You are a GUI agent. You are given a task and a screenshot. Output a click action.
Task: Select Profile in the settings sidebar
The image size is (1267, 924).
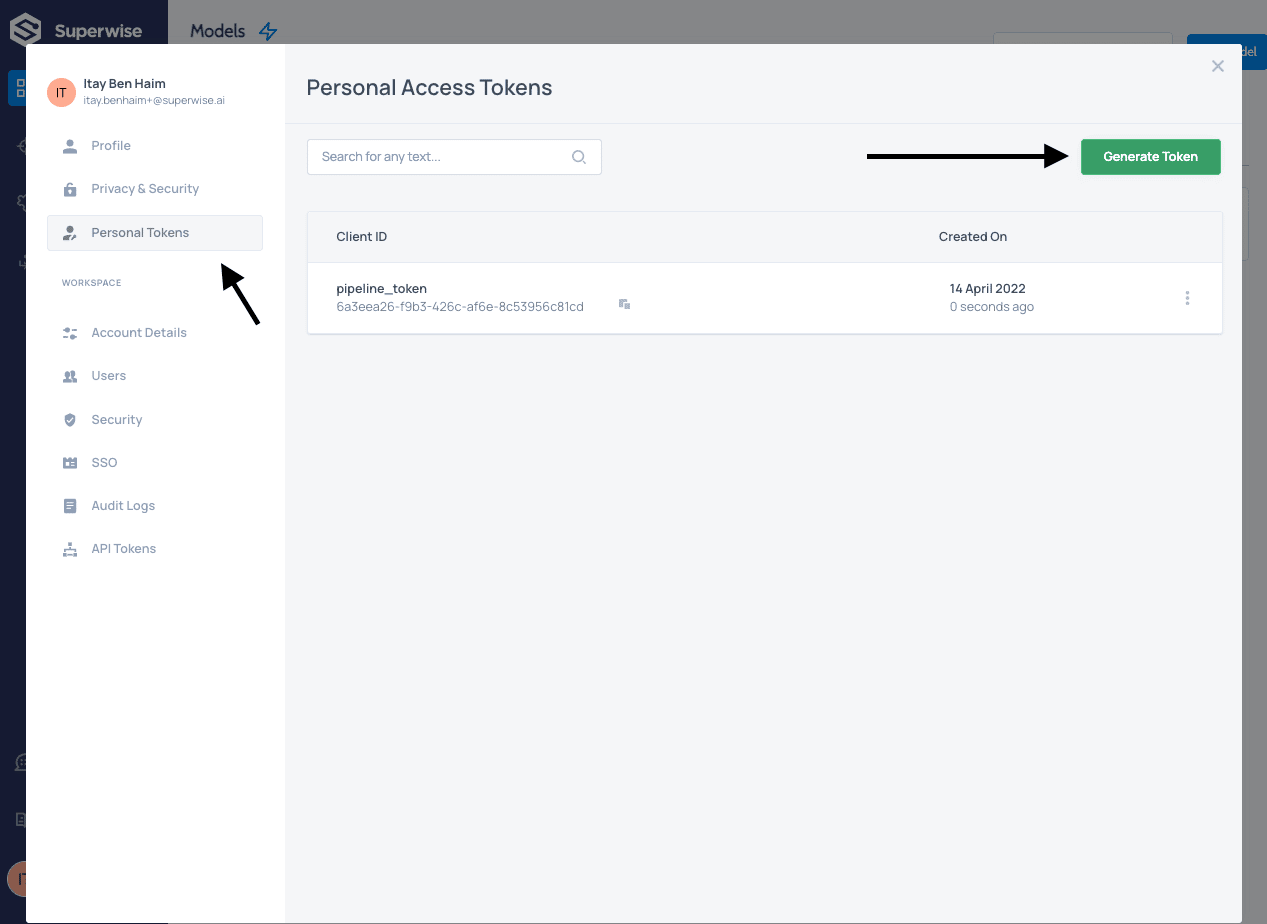click(x=110, y=145)
